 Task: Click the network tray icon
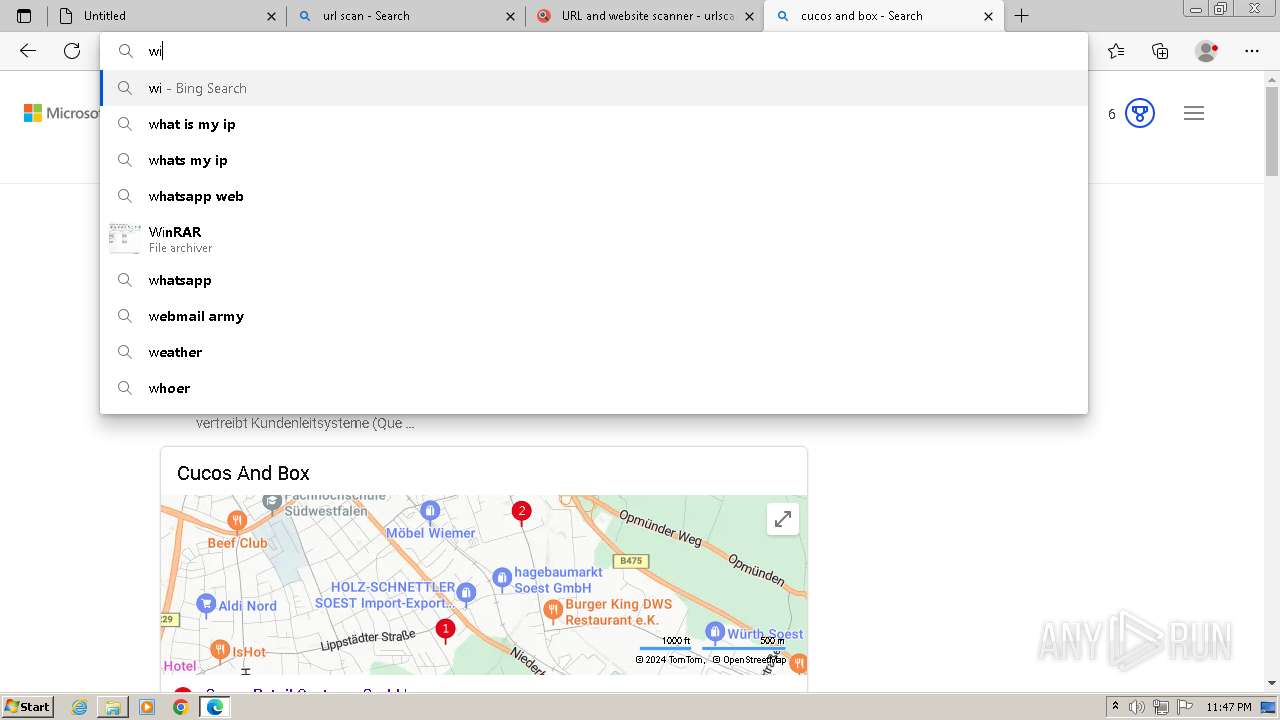[1161, 707]
